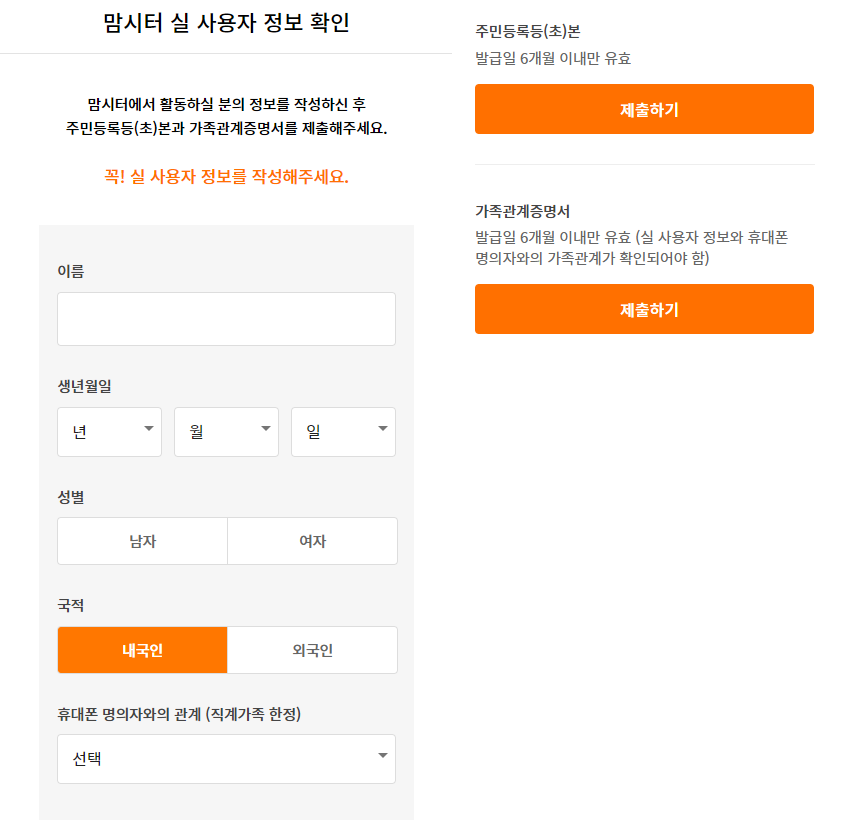Select 남자 as gender
The width and height of the screenshot is (862, 830).
point(142,541)
